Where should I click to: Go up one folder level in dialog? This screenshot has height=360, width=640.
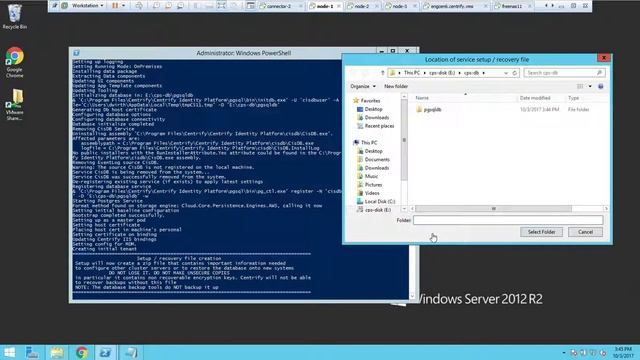click(382, 73)
